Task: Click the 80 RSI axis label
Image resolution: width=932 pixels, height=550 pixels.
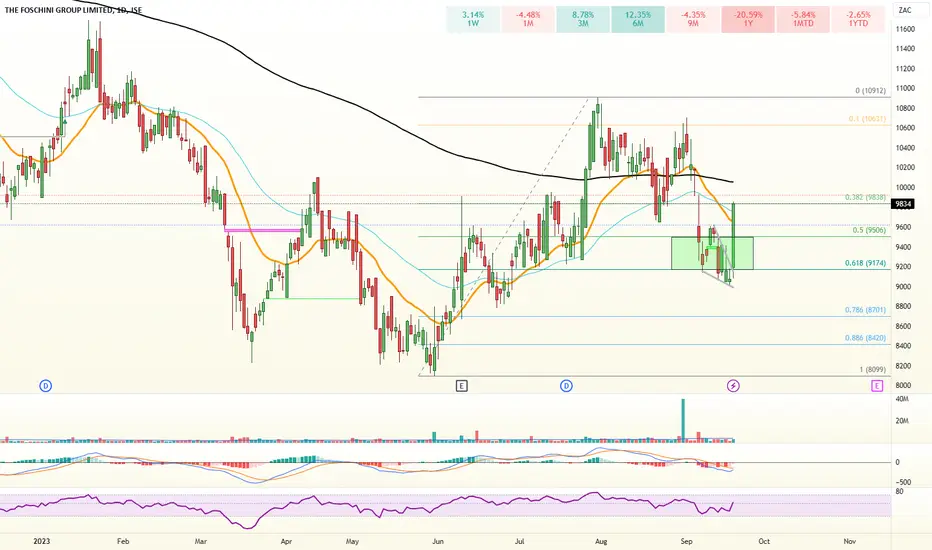Action: (x=899, y=492)
